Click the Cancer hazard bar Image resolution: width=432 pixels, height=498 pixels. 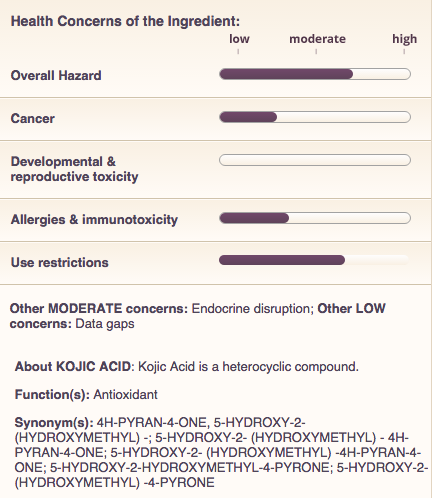(x=315, y=117)
